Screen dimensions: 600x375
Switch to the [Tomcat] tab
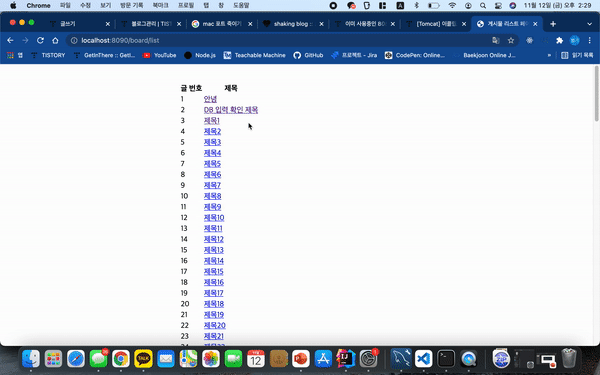tap(435, 24)
